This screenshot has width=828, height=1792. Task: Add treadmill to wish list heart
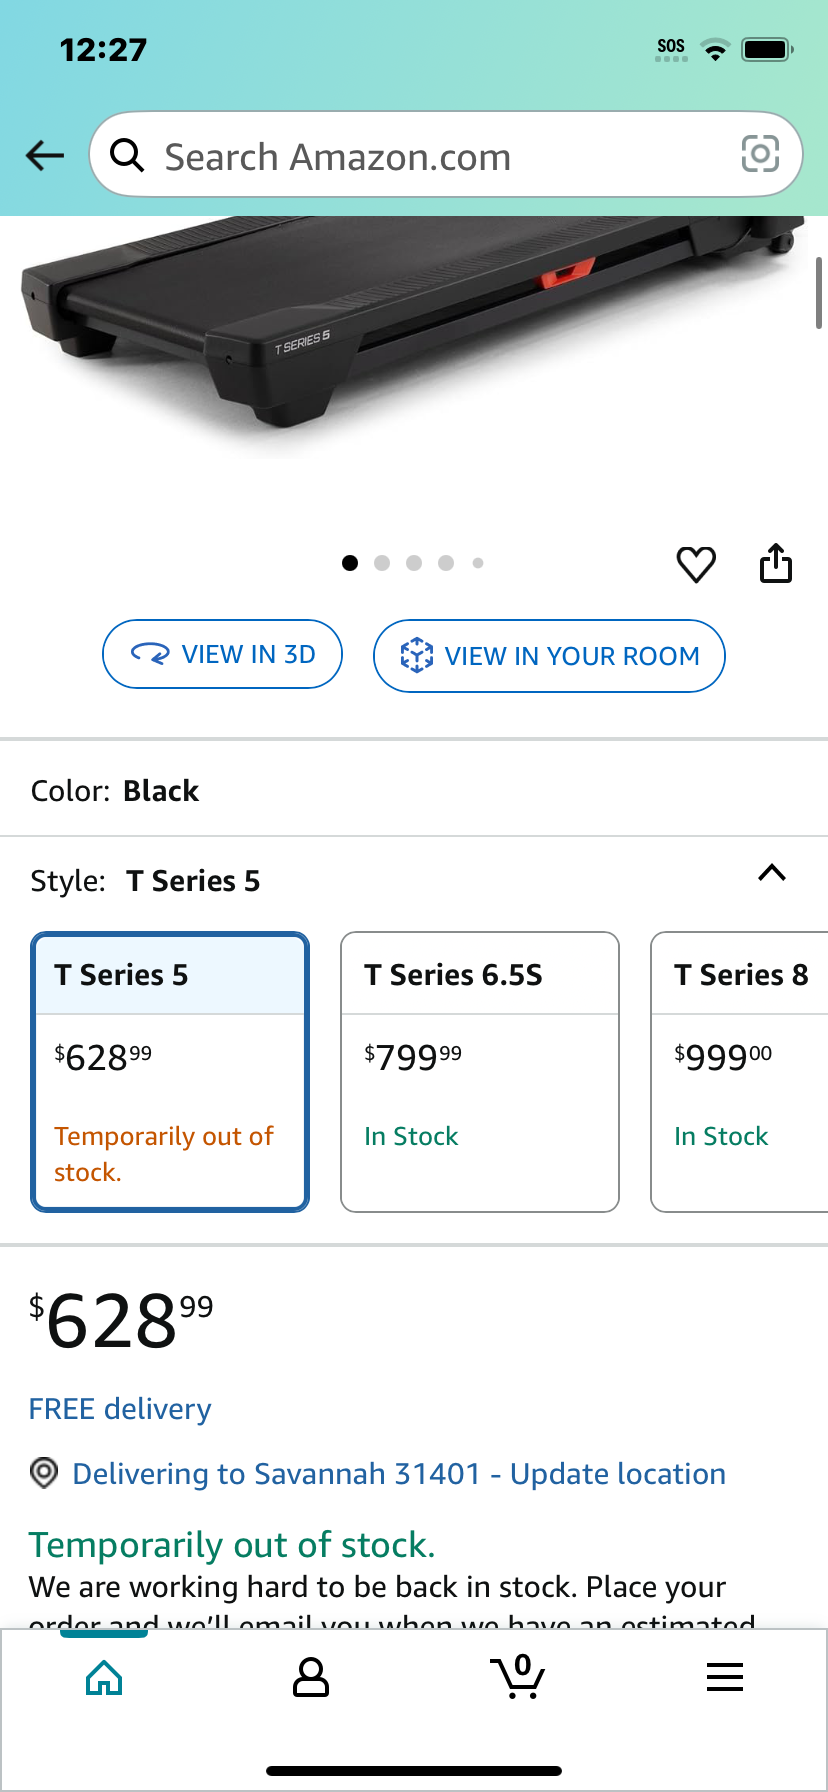(696, 564)
